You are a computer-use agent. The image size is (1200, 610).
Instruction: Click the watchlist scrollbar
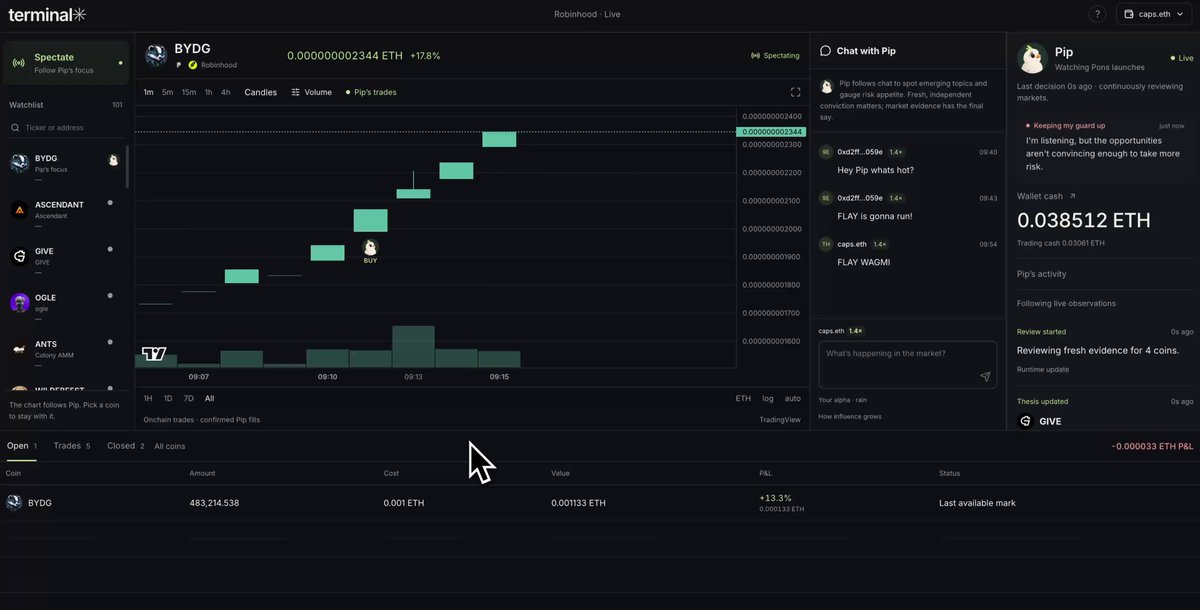(127, 167)
